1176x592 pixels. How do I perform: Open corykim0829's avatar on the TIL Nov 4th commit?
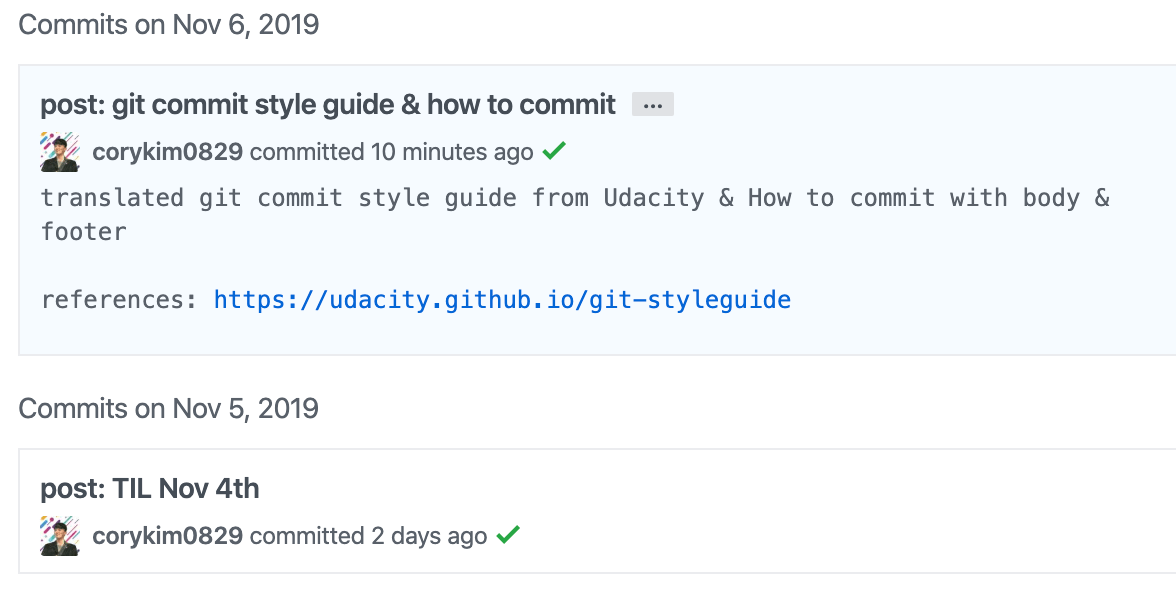[59, 535]
